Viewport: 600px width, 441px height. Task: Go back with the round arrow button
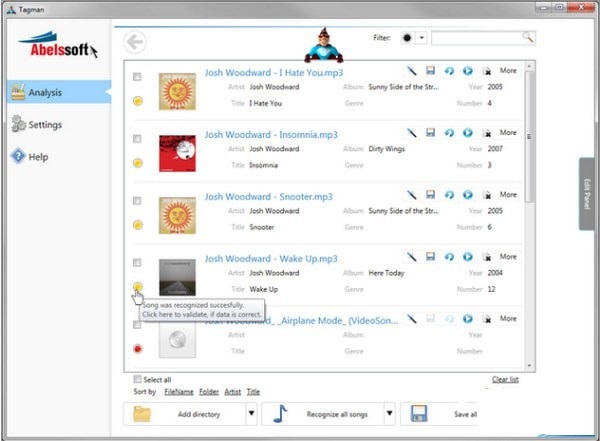pos(135,42)
